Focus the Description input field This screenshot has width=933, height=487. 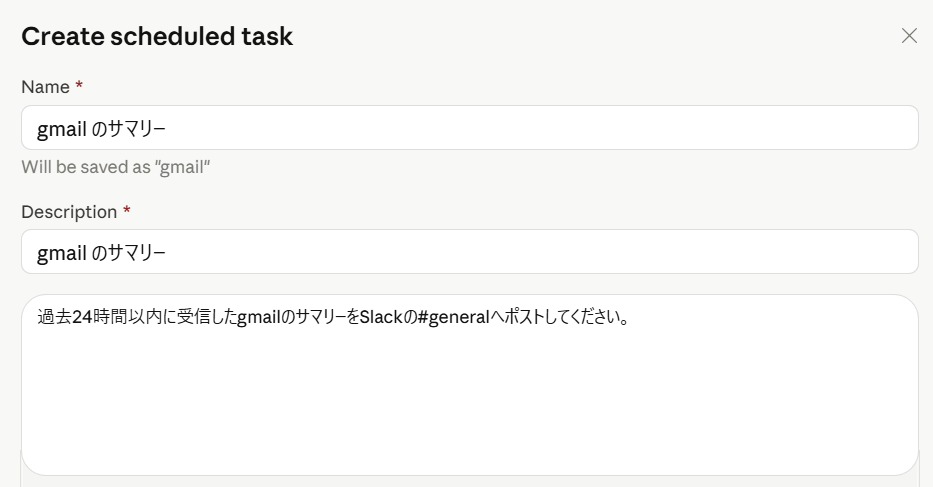[469, 252]
